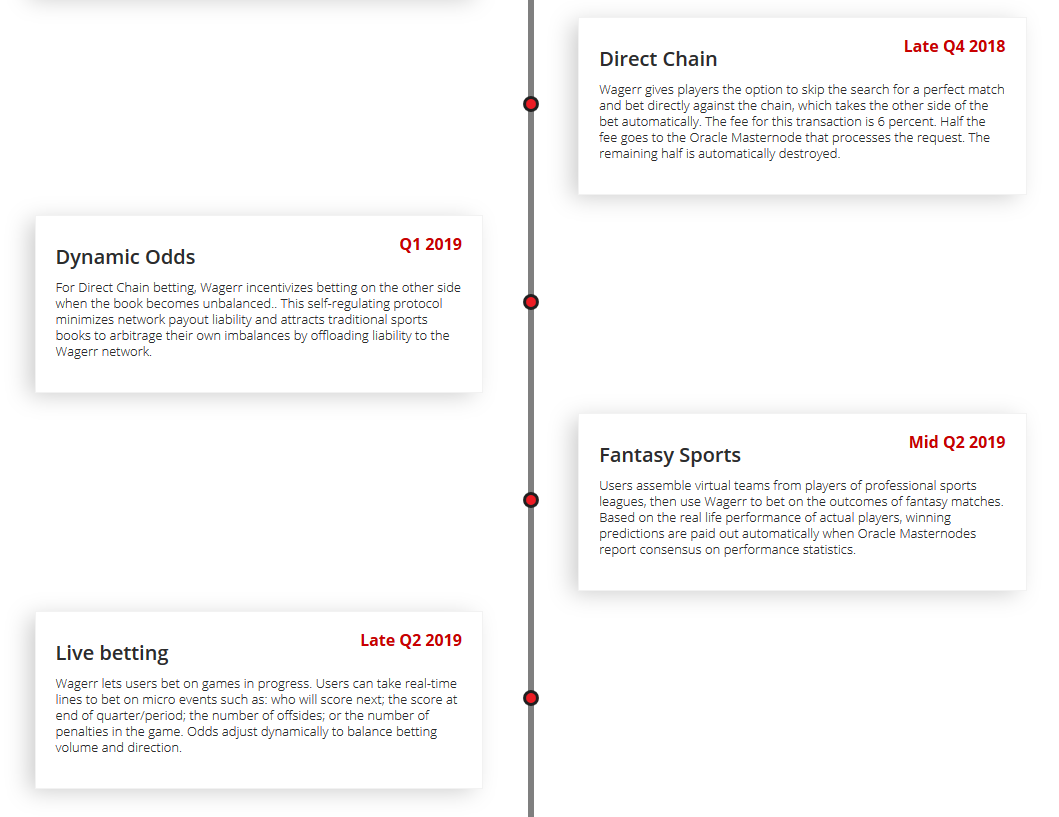Select the Live betting heading
1059x817 pixels.
click(x=112, y=653)
